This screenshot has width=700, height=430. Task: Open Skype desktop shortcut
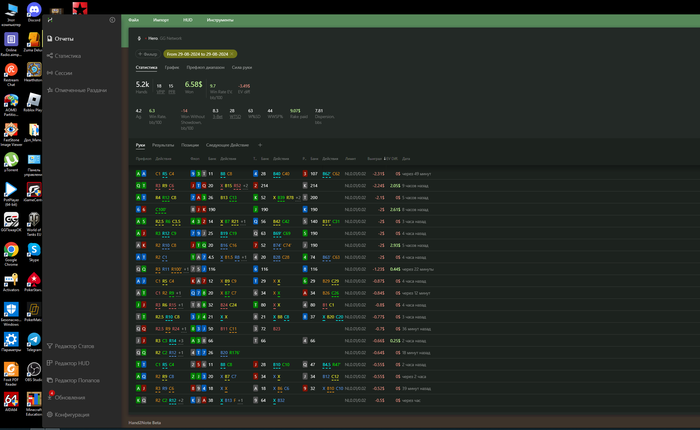click(x=34, y=252)
